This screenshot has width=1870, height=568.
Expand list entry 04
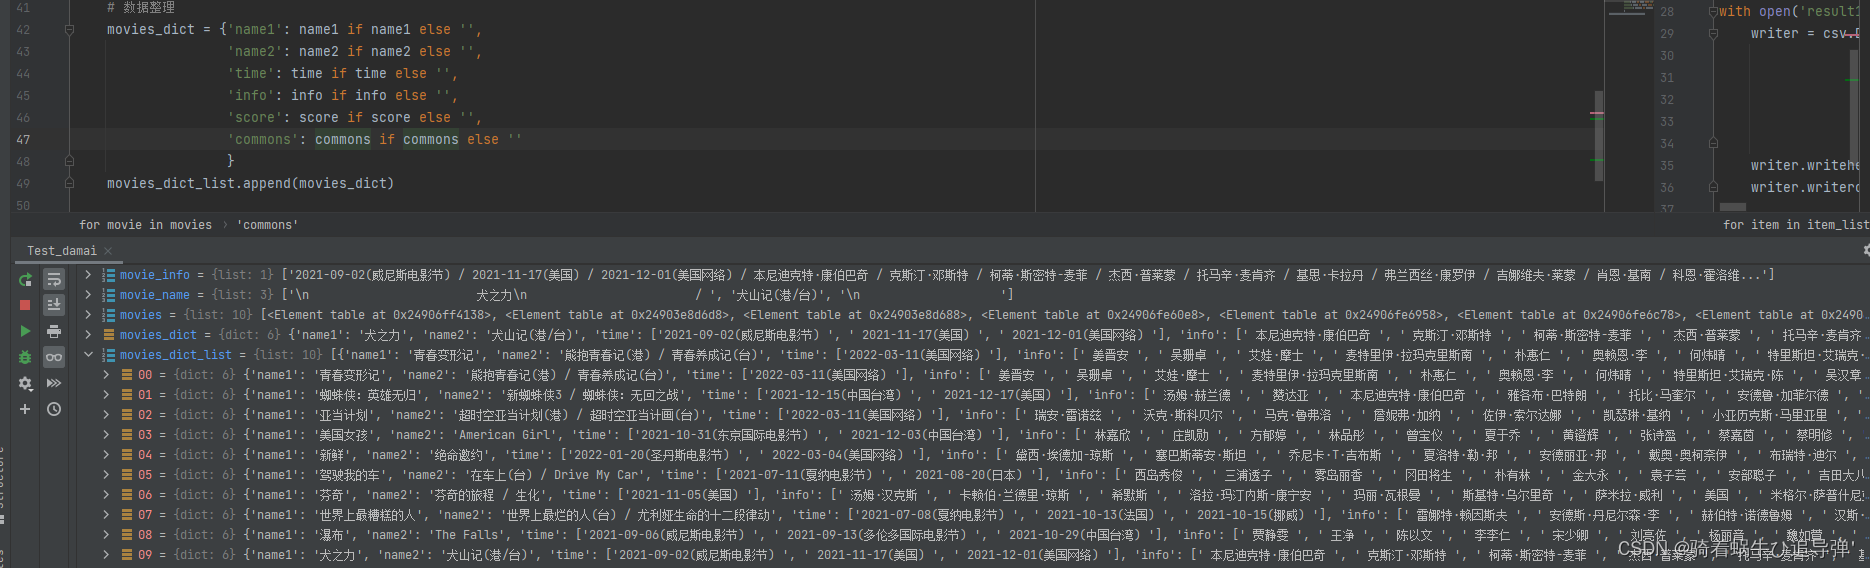point(107,455)
